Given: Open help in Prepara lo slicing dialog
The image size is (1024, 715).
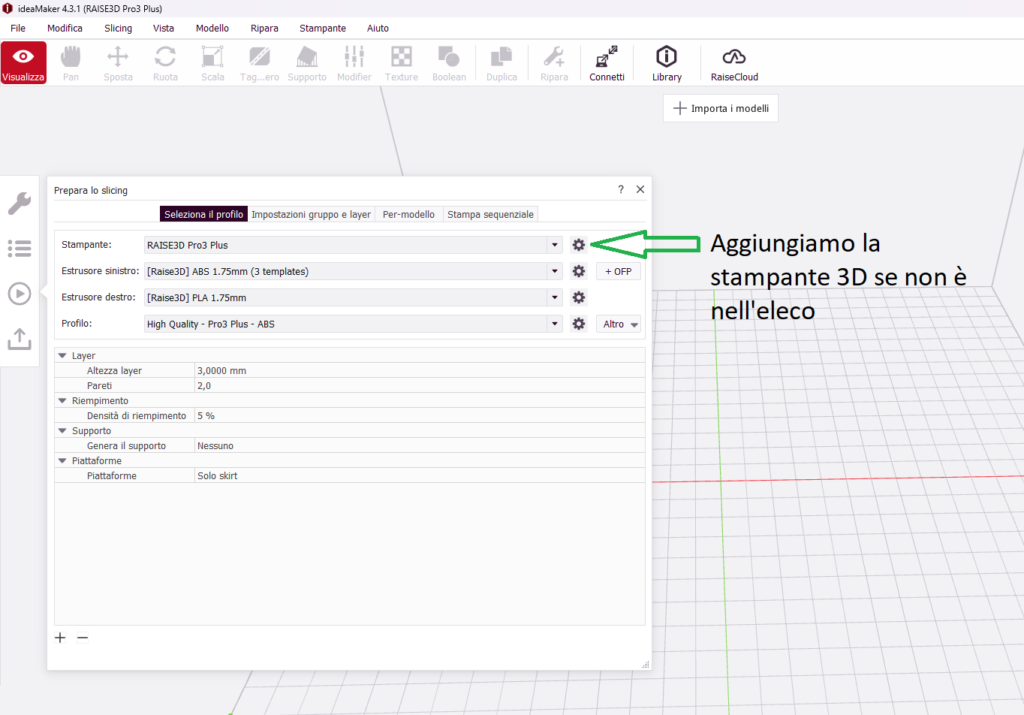Looking at the screenshot, I should coord(620,189).
